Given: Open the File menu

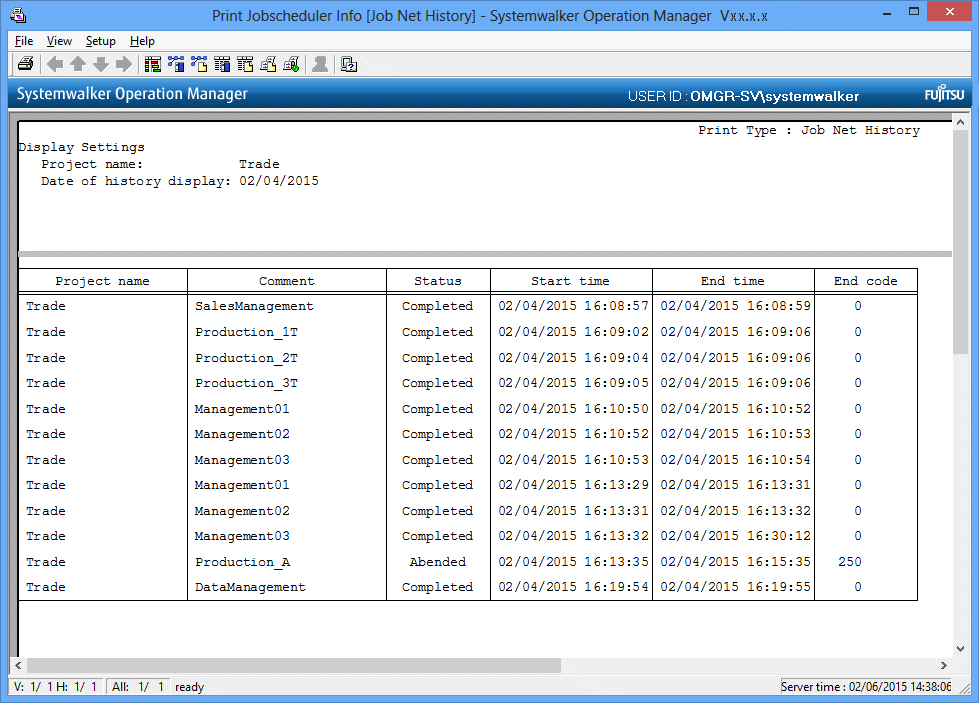Looking at the screenshot, I should tap(24, 41).
